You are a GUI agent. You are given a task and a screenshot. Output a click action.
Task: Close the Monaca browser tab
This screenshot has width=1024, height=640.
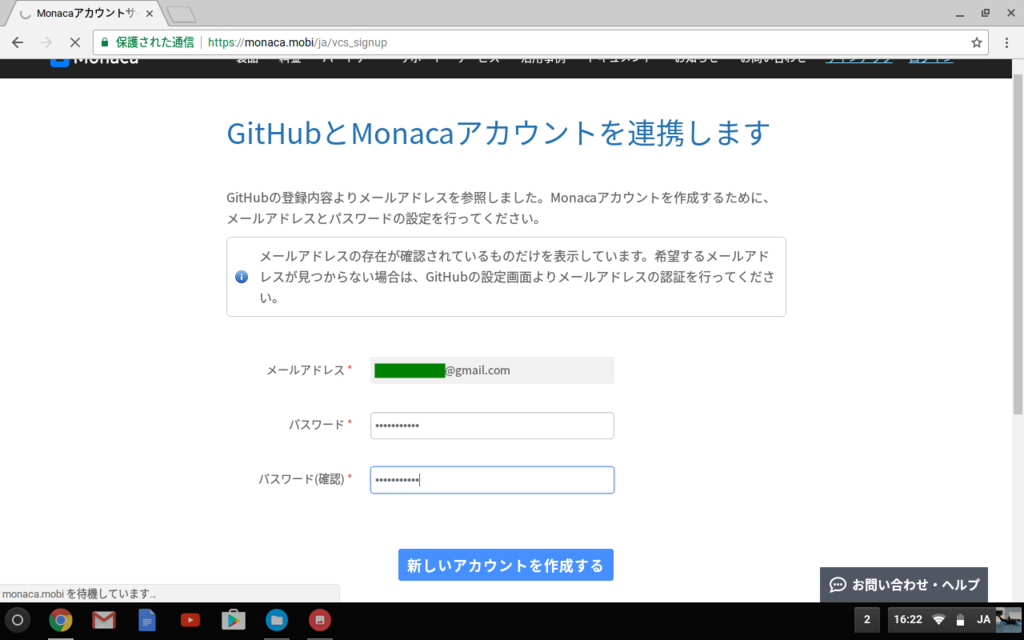coord(150,13)
